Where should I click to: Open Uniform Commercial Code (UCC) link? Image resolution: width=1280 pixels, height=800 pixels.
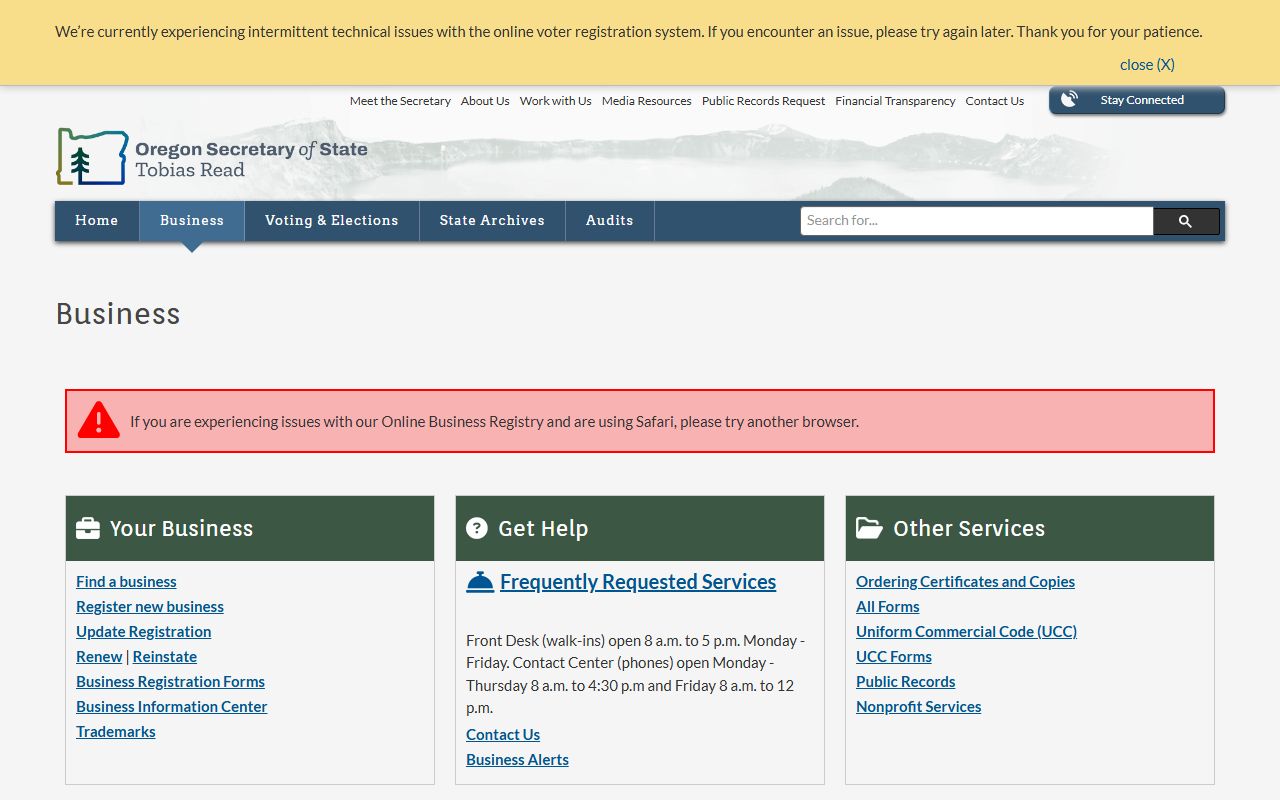[x=967, y=632]
